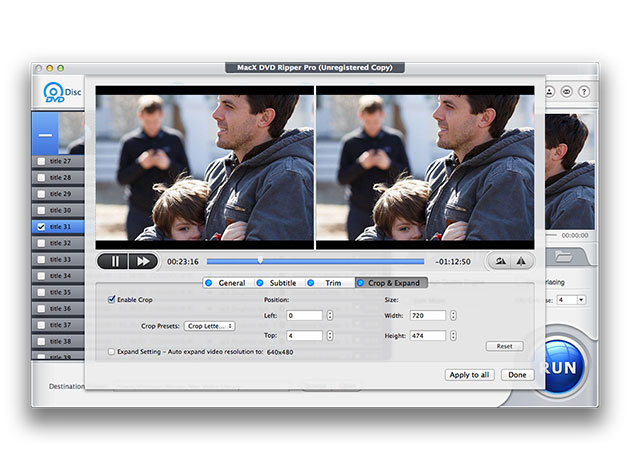
Task: Check the title 37 checkbox
Action: (41, 325)
